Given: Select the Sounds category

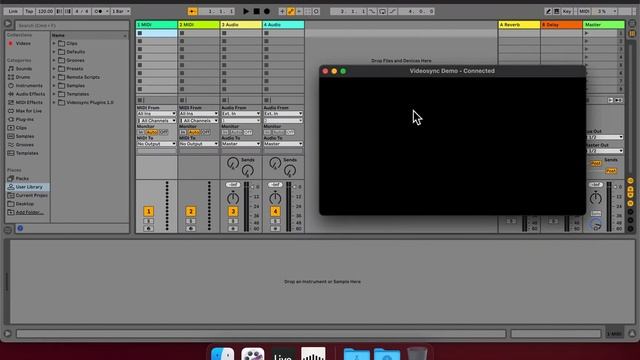Looking at the screenshot, I should (24, 69).
